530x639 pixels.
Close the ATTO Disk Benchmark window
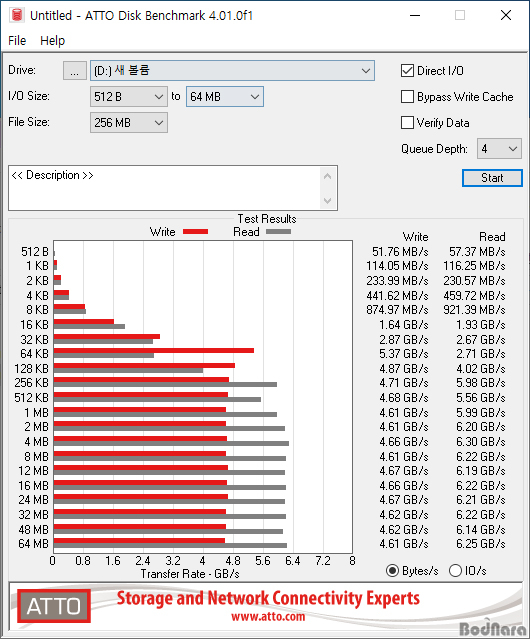[506, 15]
